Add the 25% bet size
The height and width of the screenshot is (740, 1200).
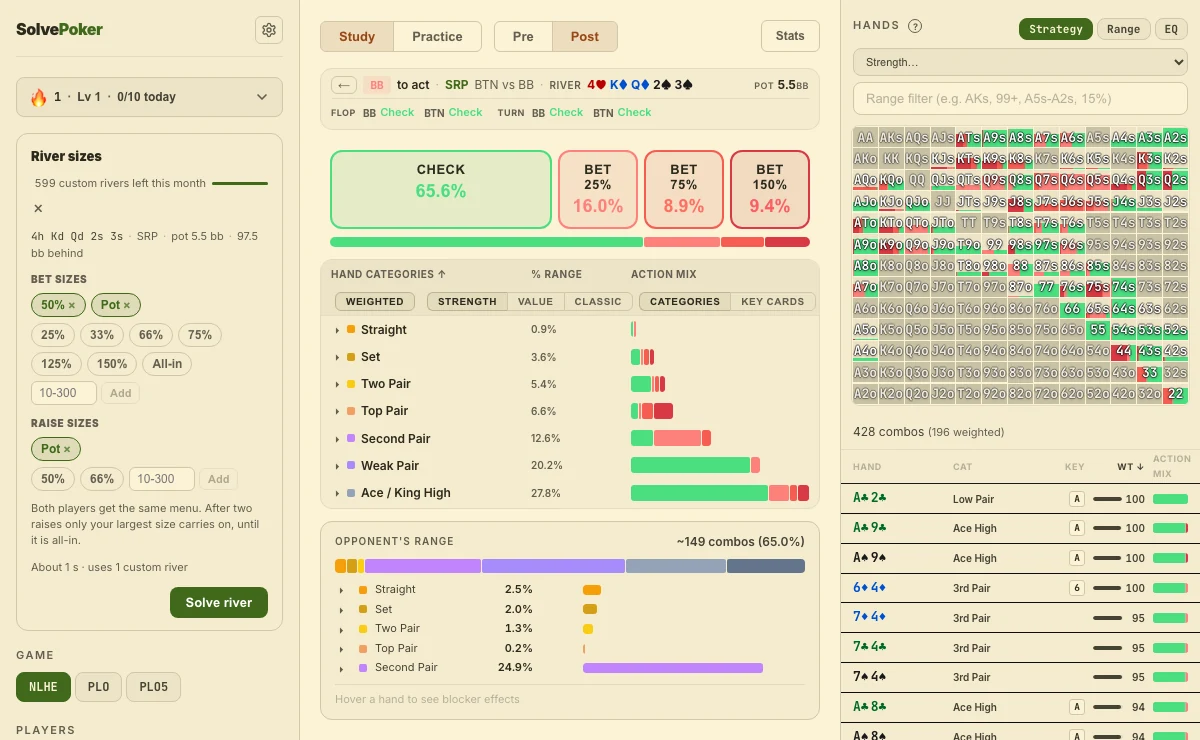pos(53,335)
